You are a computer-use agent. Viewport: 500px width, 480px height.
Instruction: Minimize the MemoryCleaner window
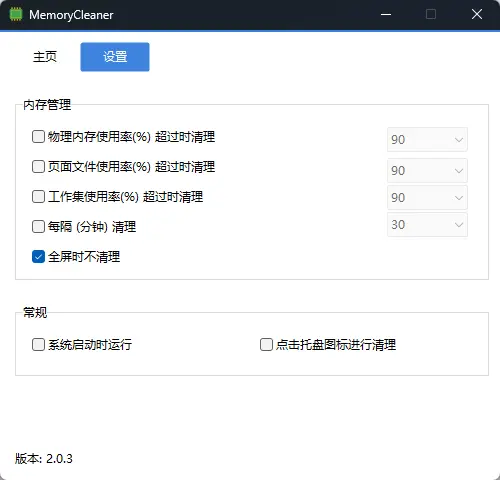(x=386, y=15)
